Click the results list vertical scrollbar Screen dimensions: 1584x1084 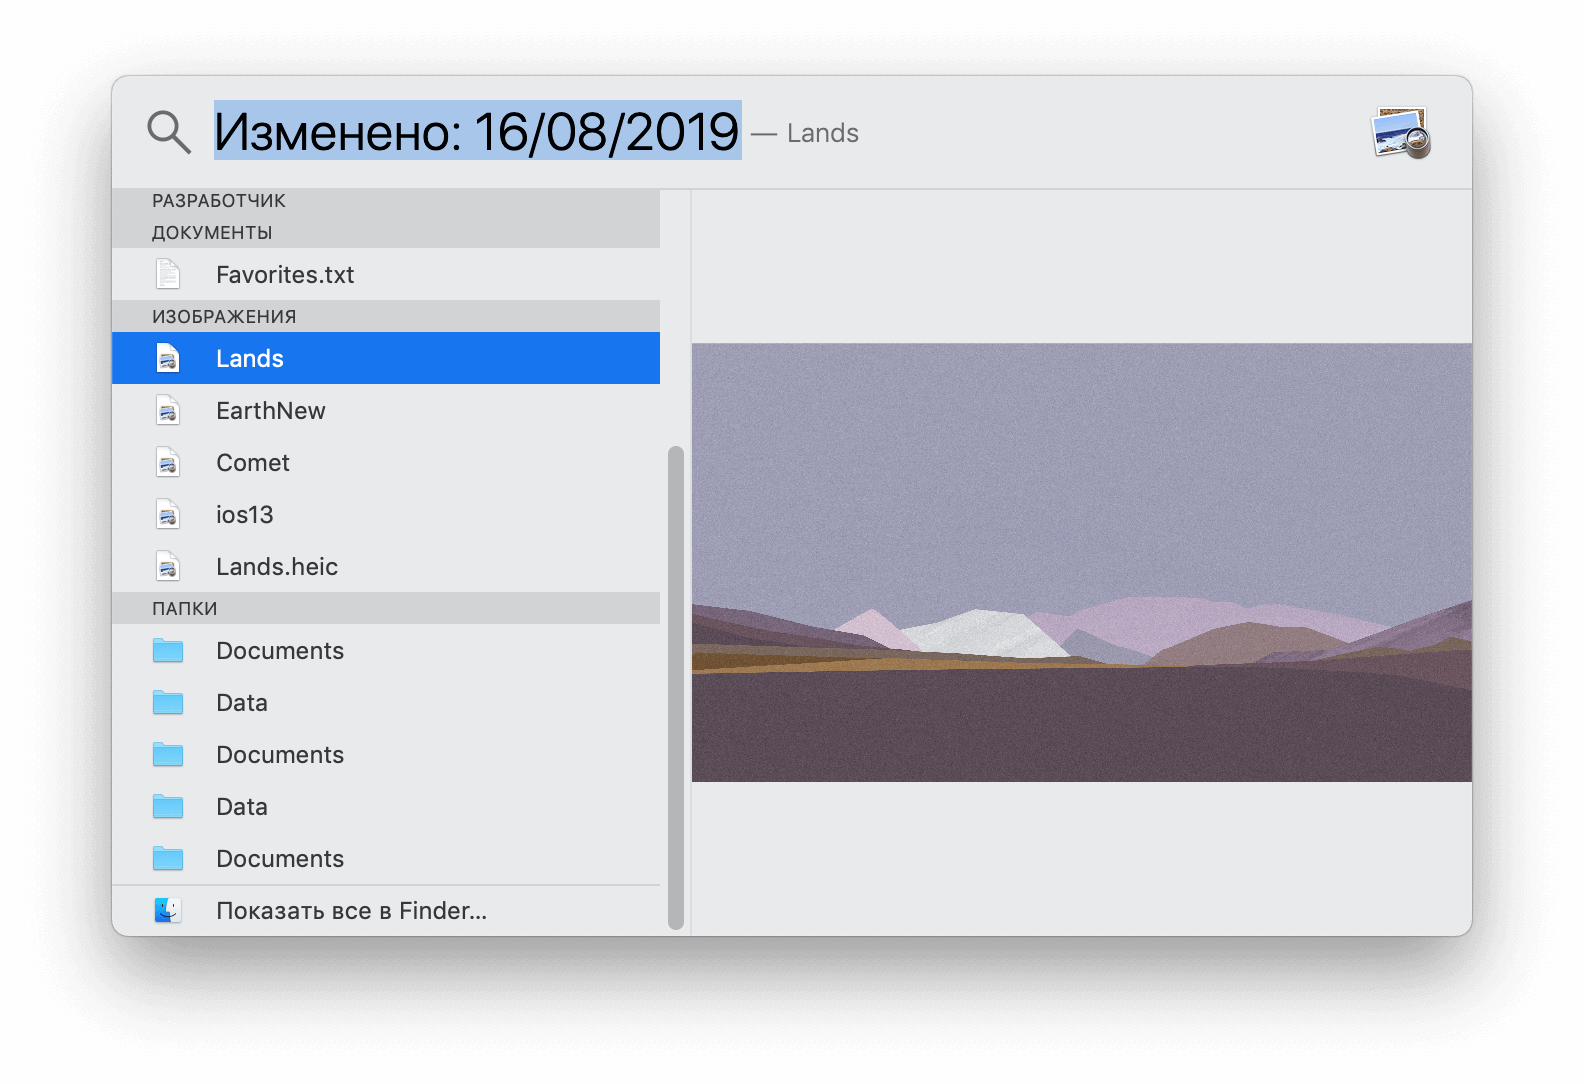click(x=676, y=688)
